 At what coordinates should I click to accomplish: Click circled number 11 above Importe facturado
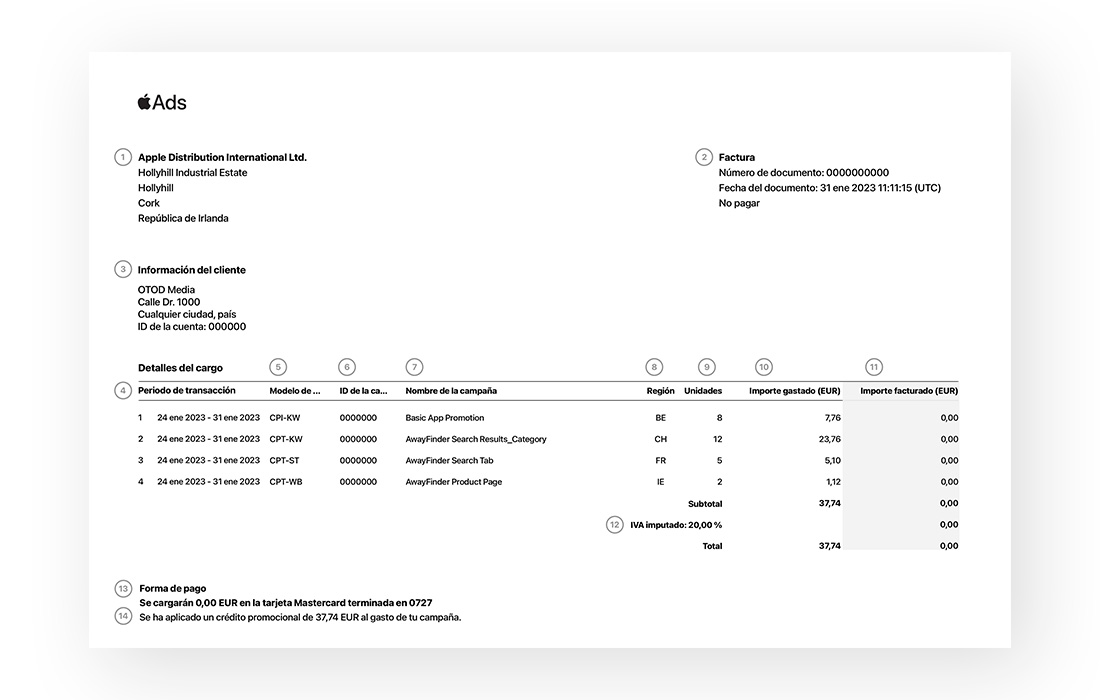click(x=875, y=367)
